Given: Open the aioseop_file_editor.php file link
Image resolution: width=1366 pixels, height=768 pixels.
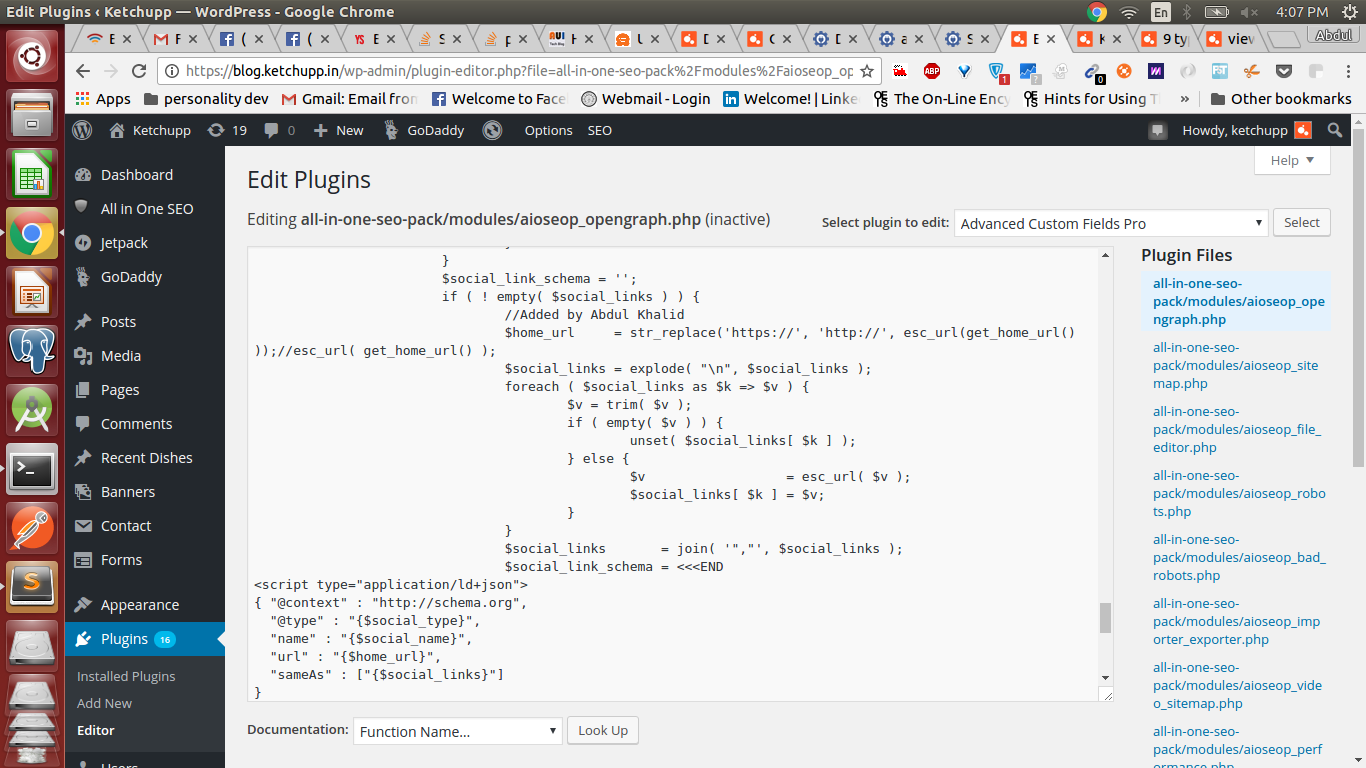Looking at the screenshot, I should 1236,429.
